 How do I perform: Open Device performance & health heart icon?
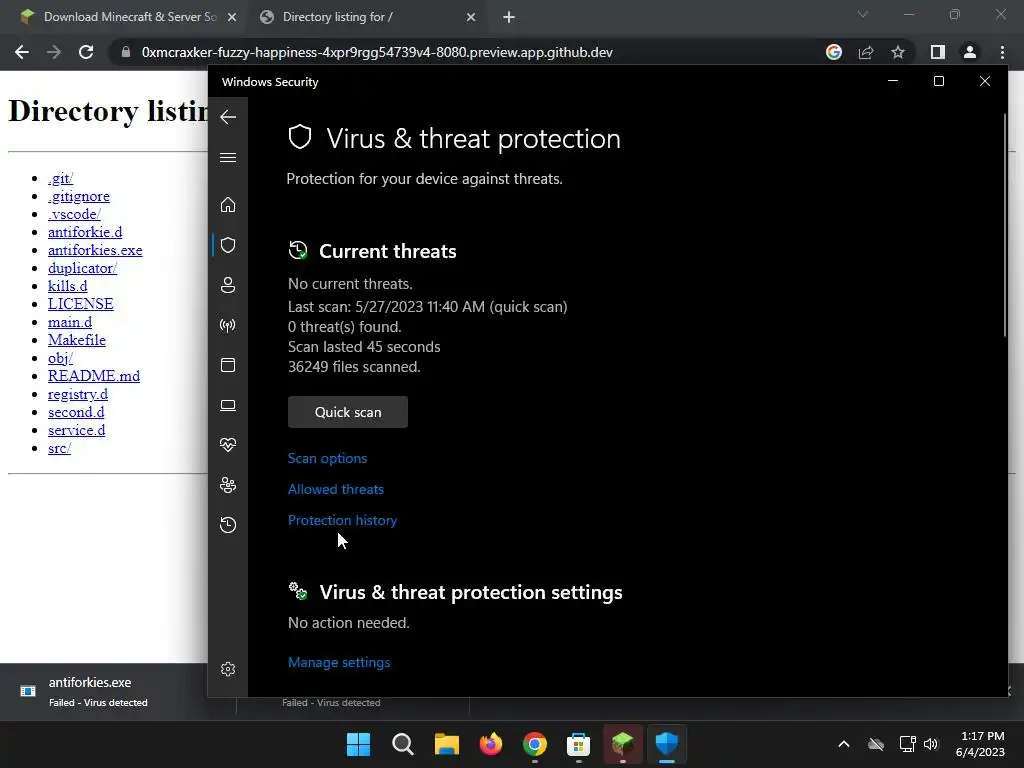point(228,445)
